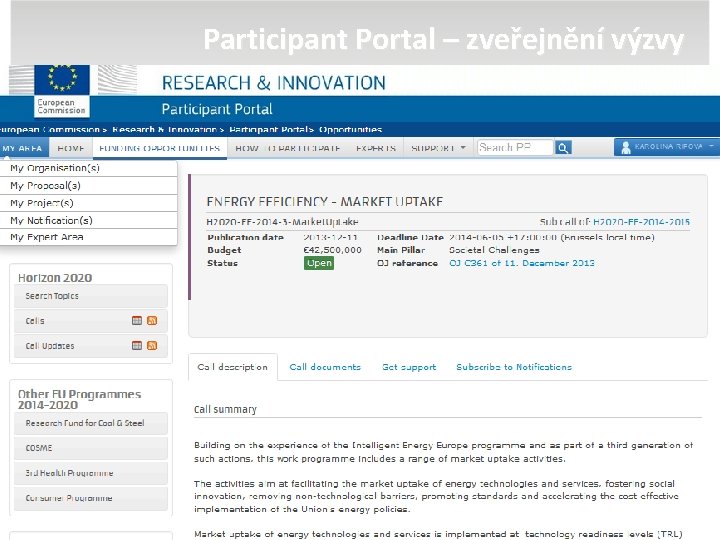720x540 pixels.
Task: Click the European Commission breadcrumb link
Action: [50, 129]
